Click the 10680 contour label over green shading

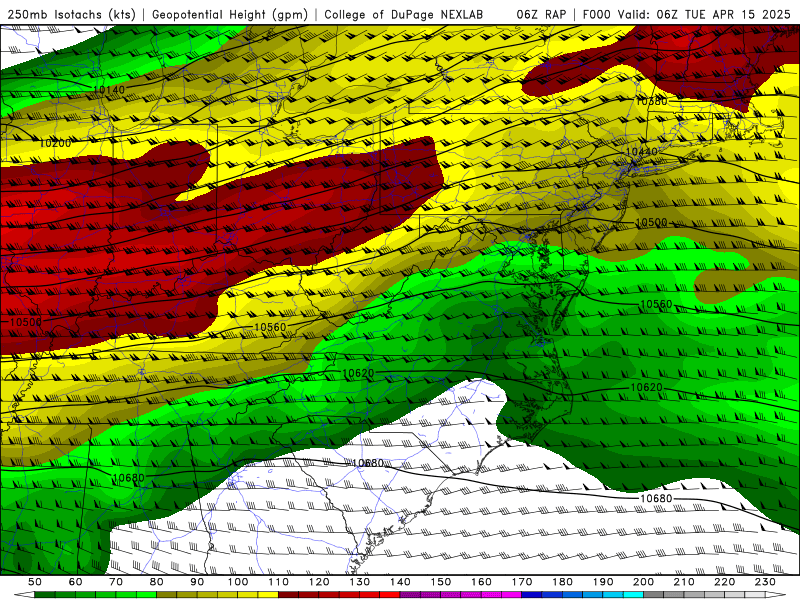pyautogui.click(x=128, y=478)
